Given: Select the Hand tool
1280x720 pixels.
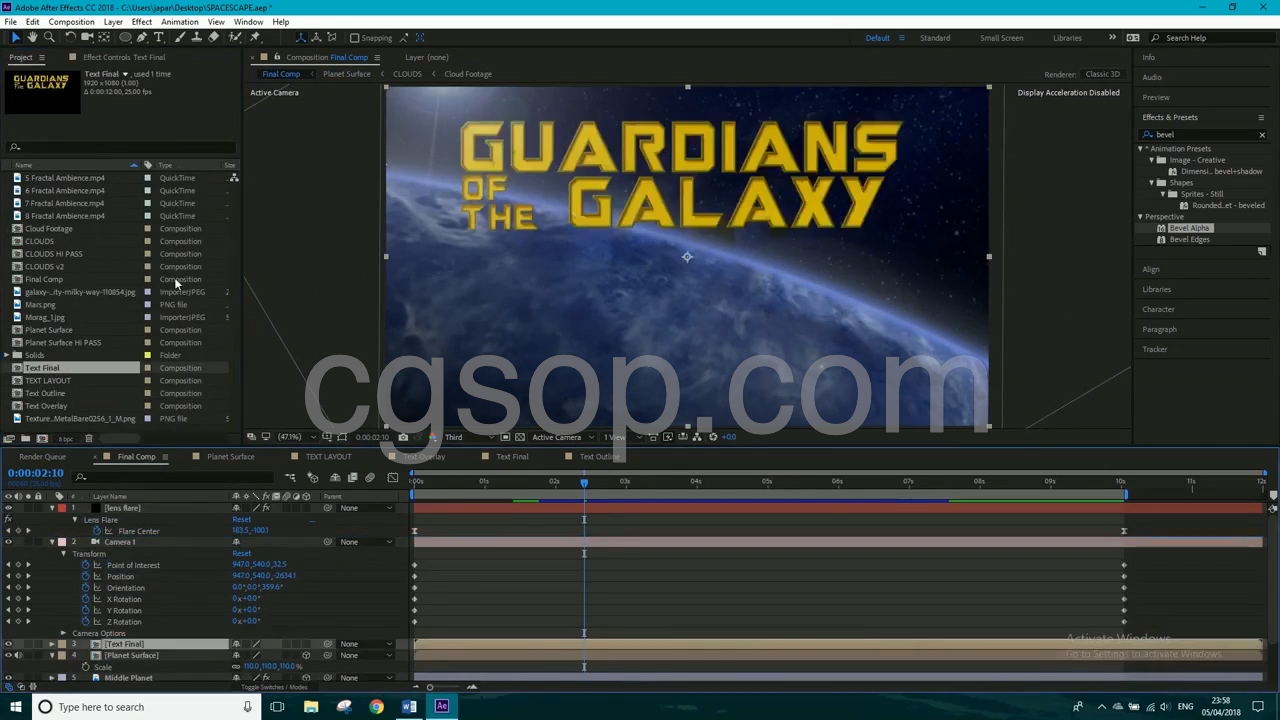Looking at the screenshot, I should tap(32, 38).
